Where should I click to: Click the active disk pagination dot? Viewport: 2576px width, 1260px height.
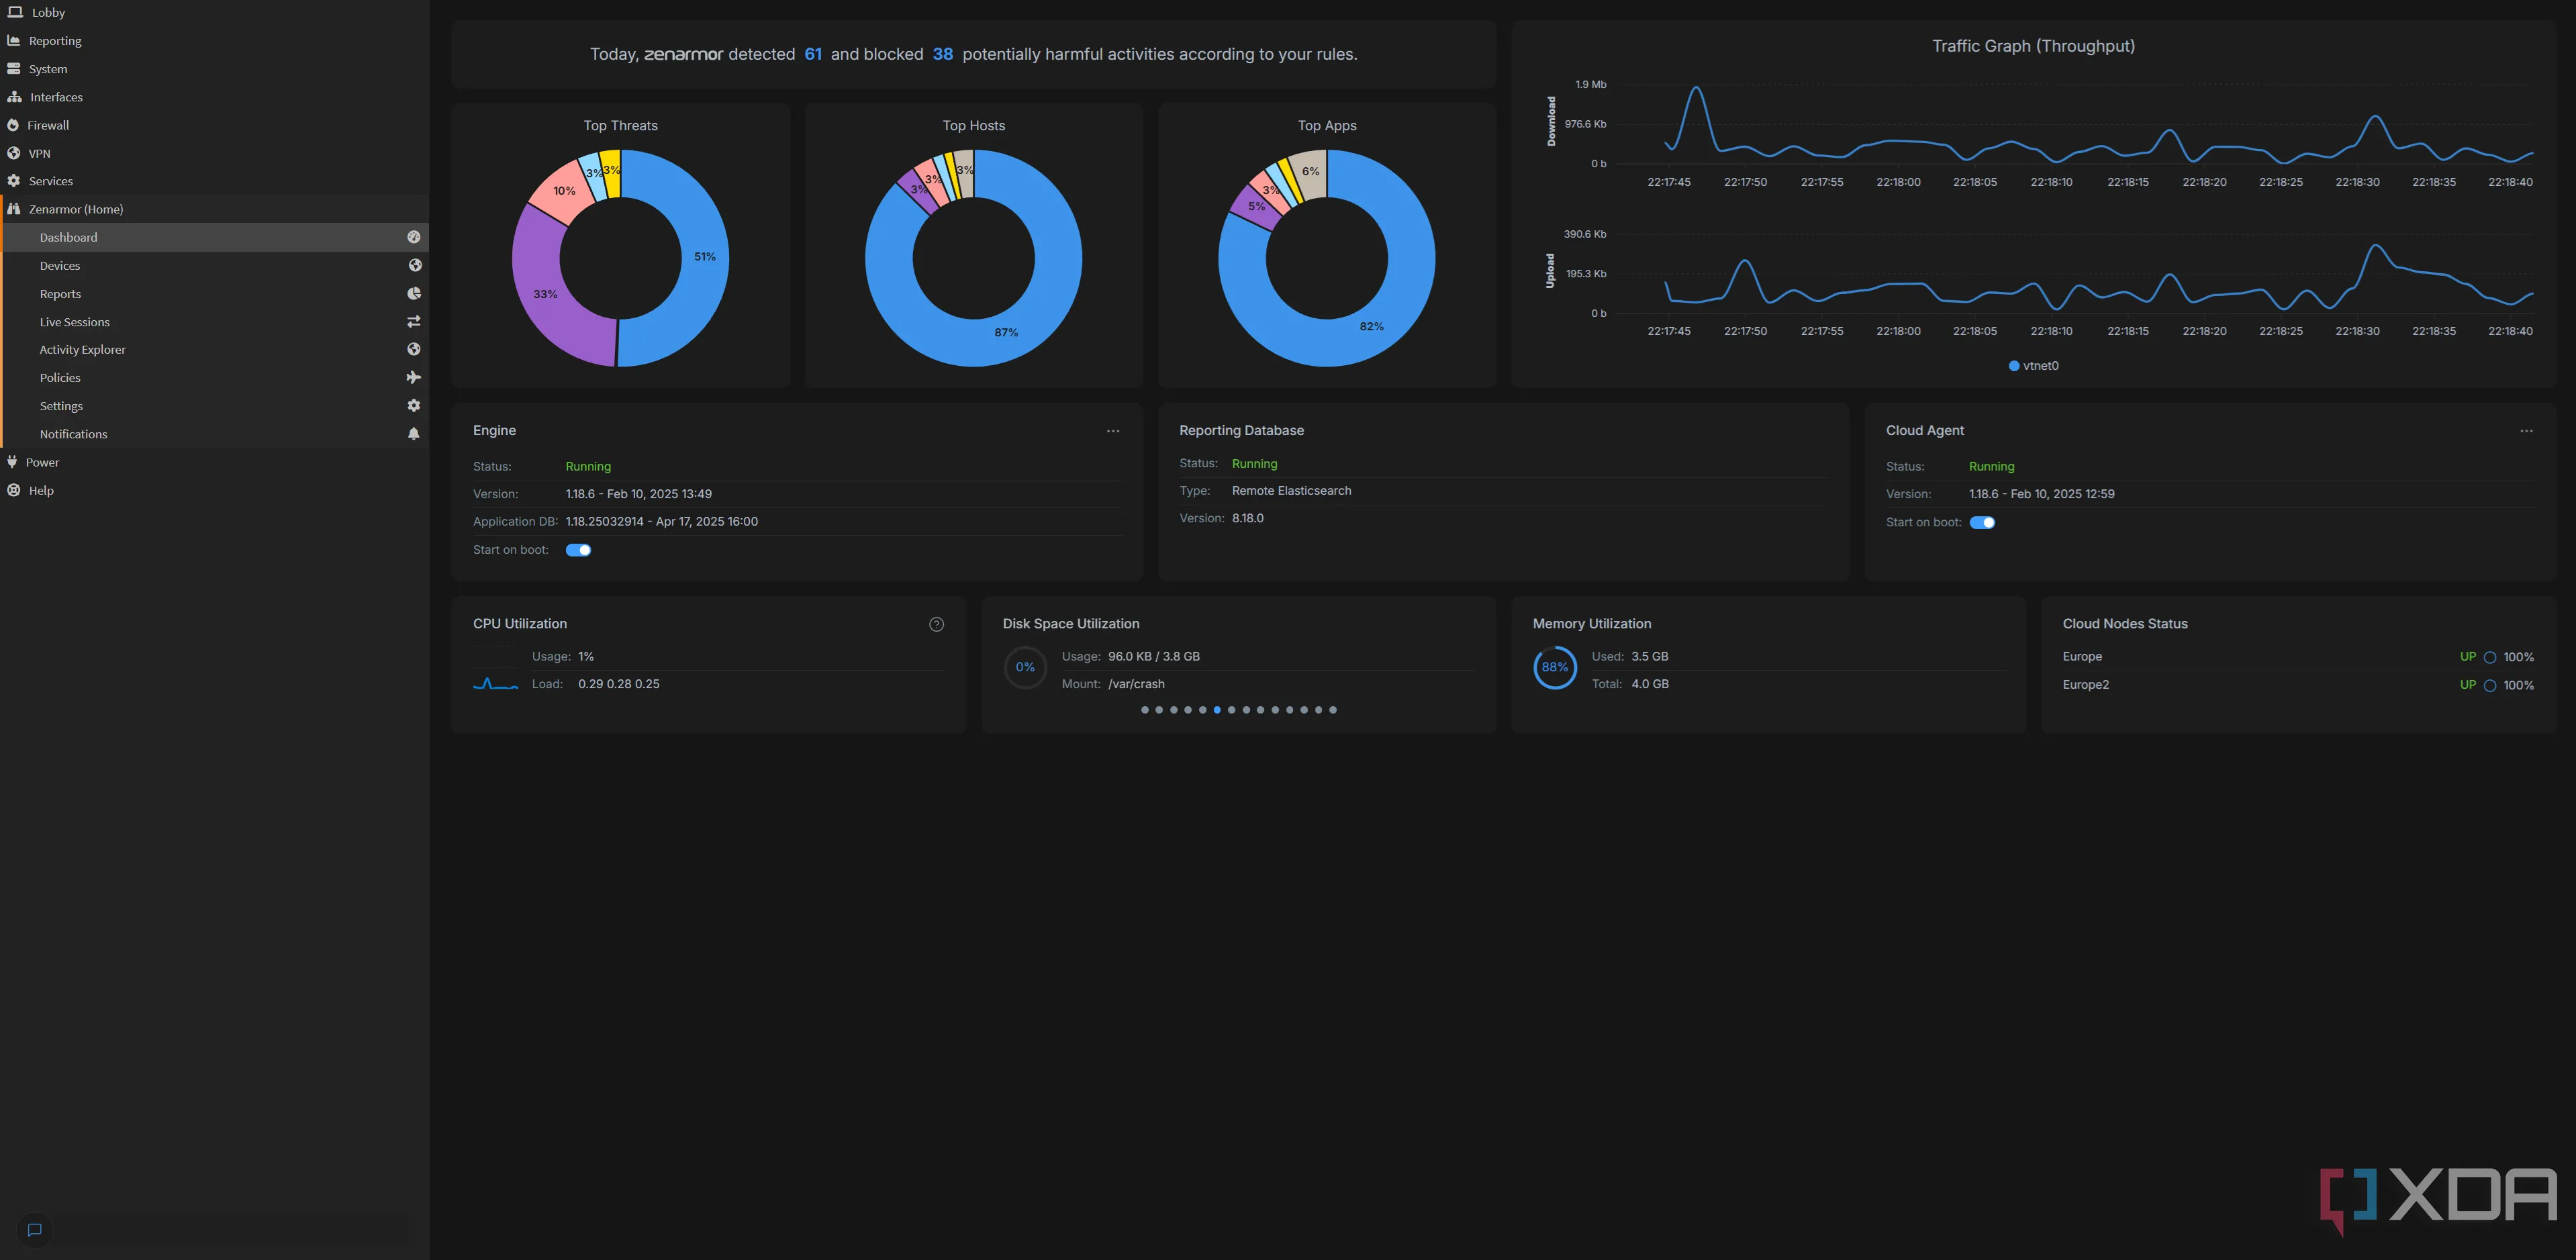(1216, 710)
